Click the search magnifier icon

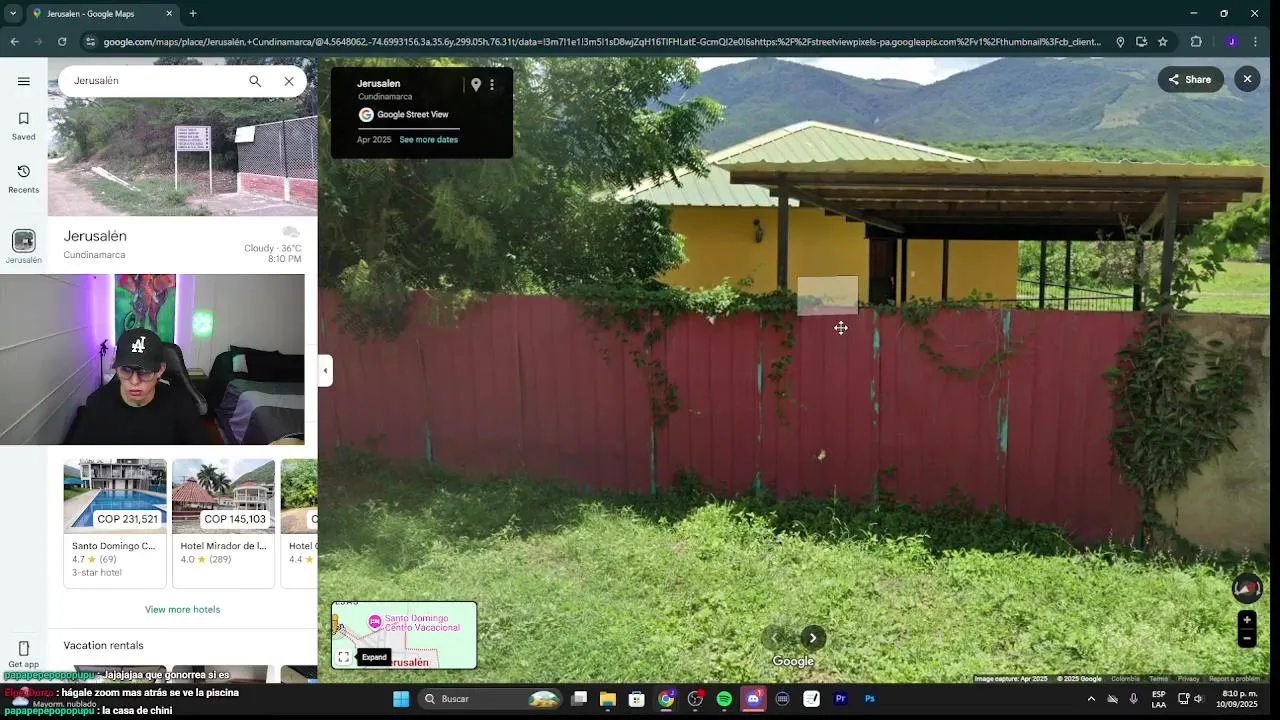(255, 81)
